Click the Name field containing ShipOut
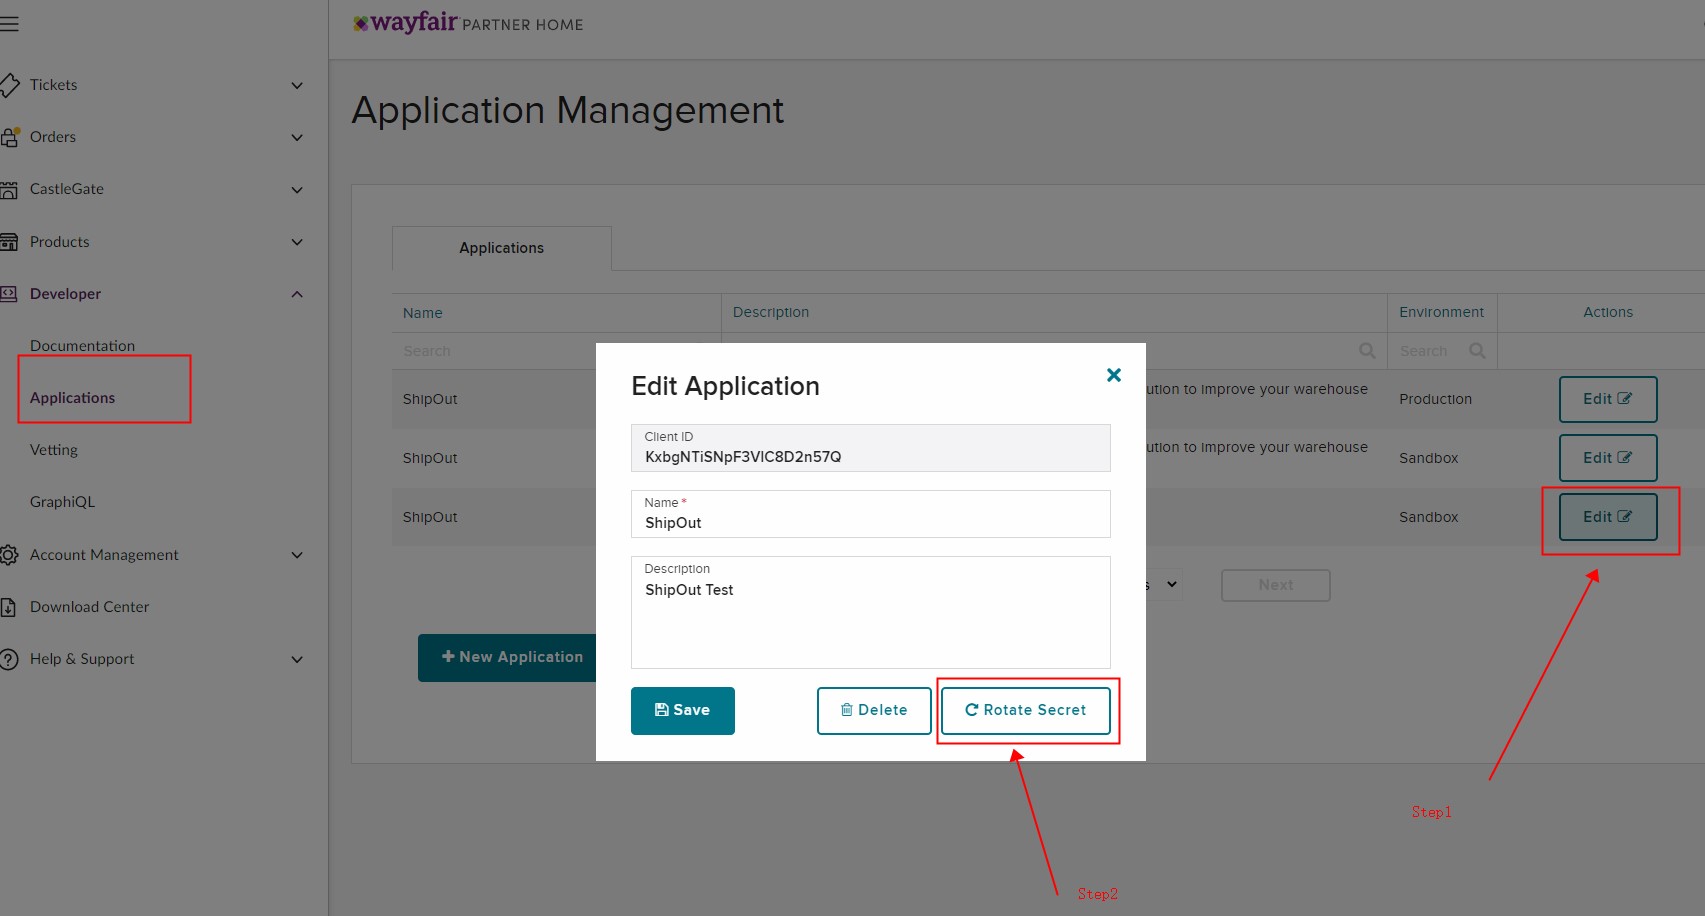1705x916 pixels. (x=871, y=514)
